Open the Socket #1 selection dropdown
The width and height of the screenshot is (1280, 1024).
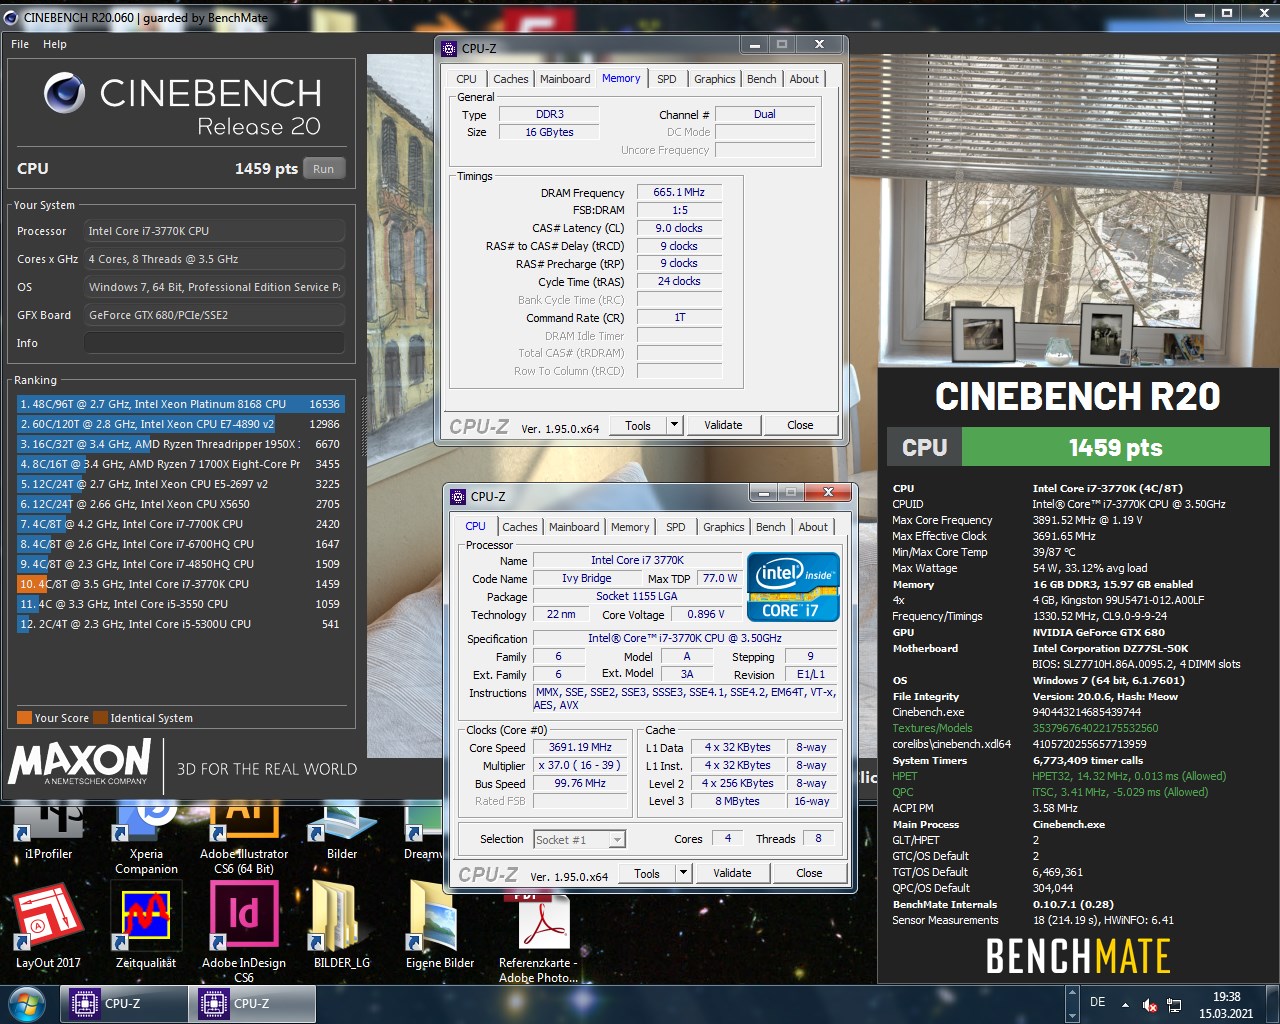pyautogui.click(x=579, y=840)
